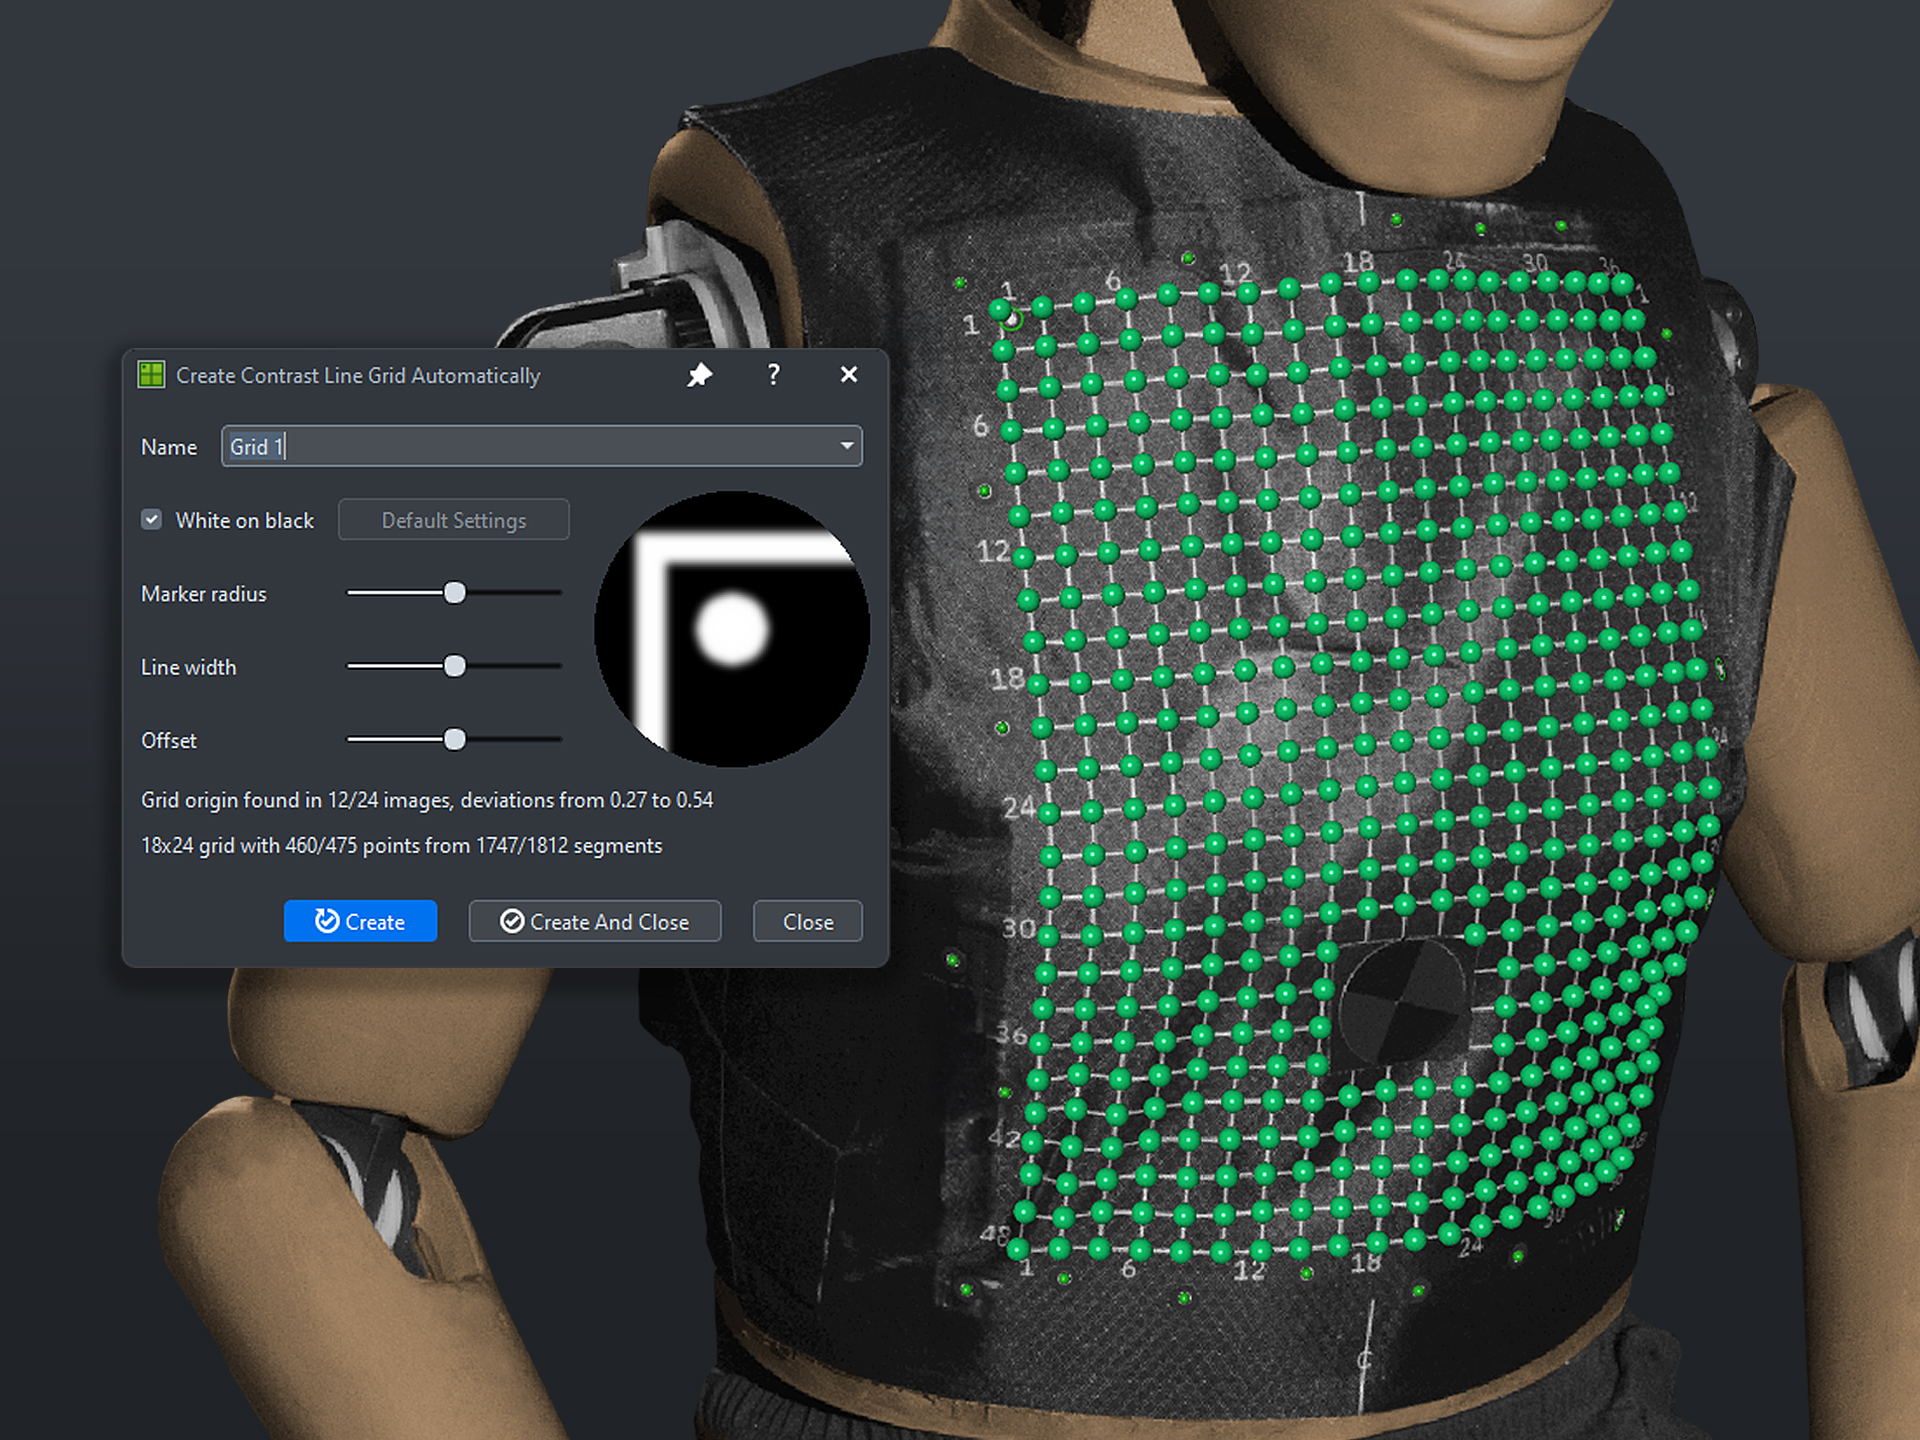Screen dimensions: 1920x1440
Task: Click the Close button at the dialog bottom
Action: click(x=807, y=921)
